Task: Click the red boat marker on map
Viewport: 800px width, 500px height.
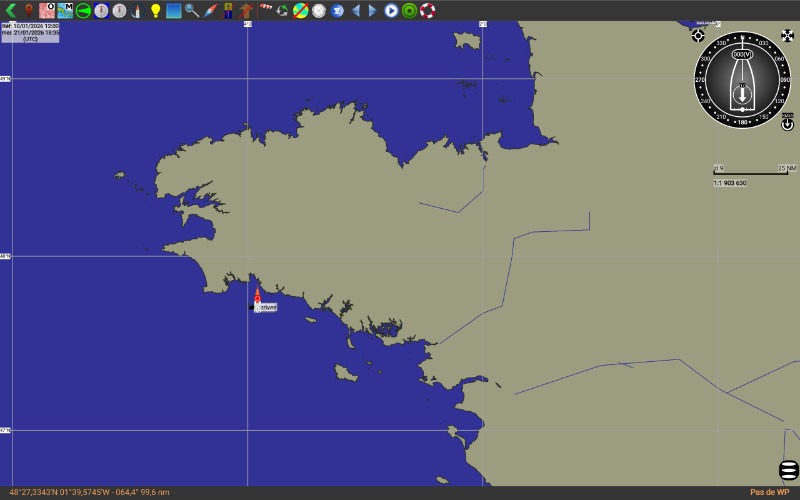Action: [x=257, y=296]
